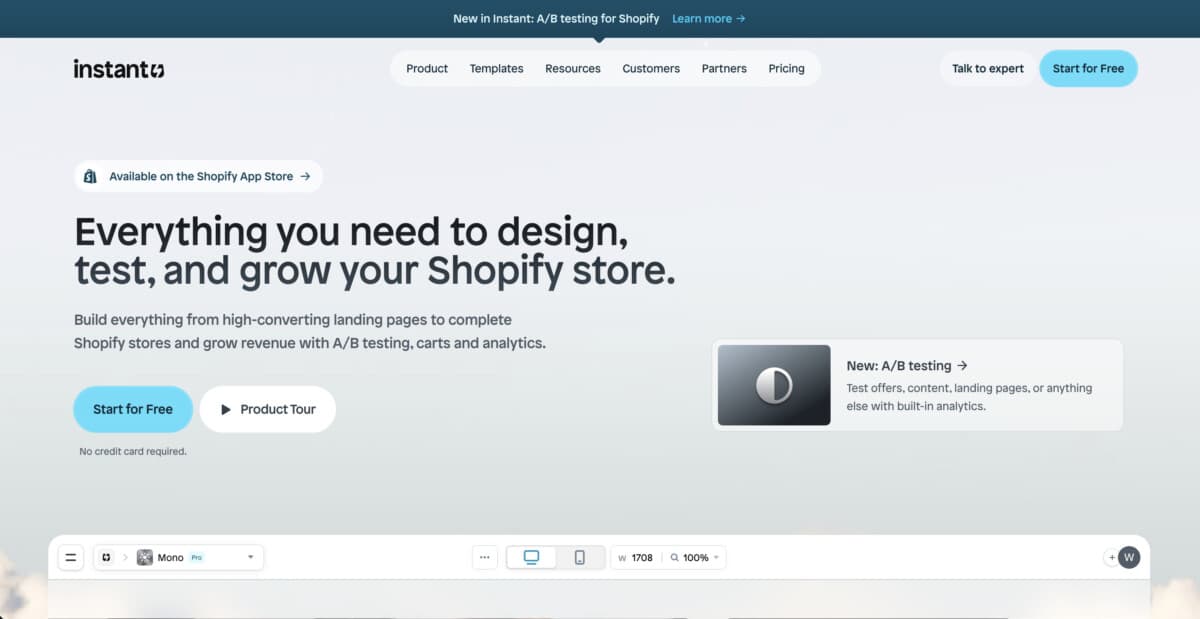Switch to desktop viewport preview
This screenshot has width=1200, height=619.
[x=531, y=557]
